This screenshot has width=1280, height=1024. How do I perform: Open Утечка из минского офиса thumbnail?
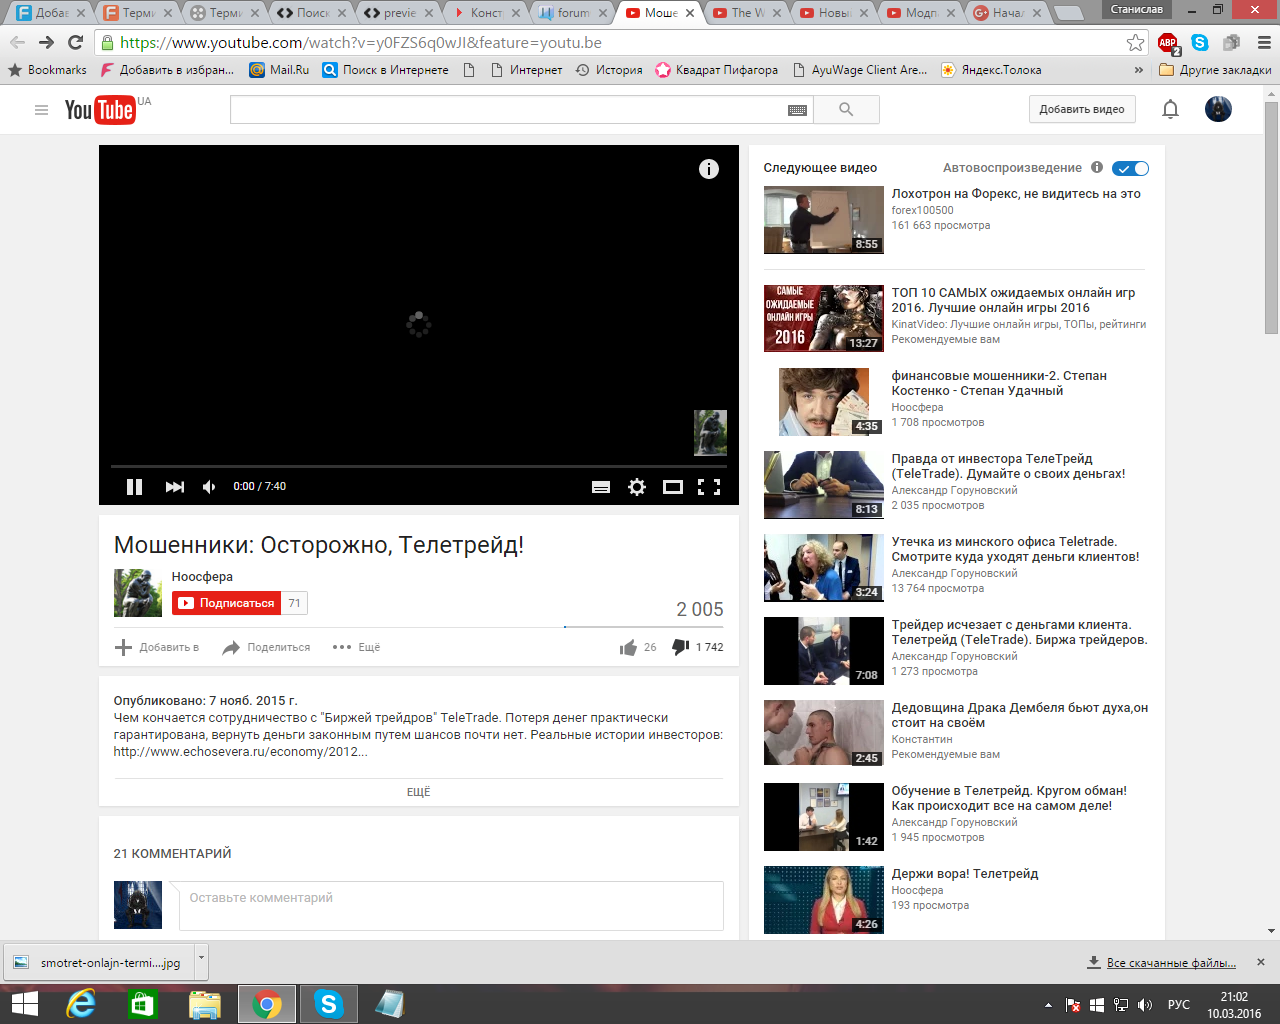[824, 567]
